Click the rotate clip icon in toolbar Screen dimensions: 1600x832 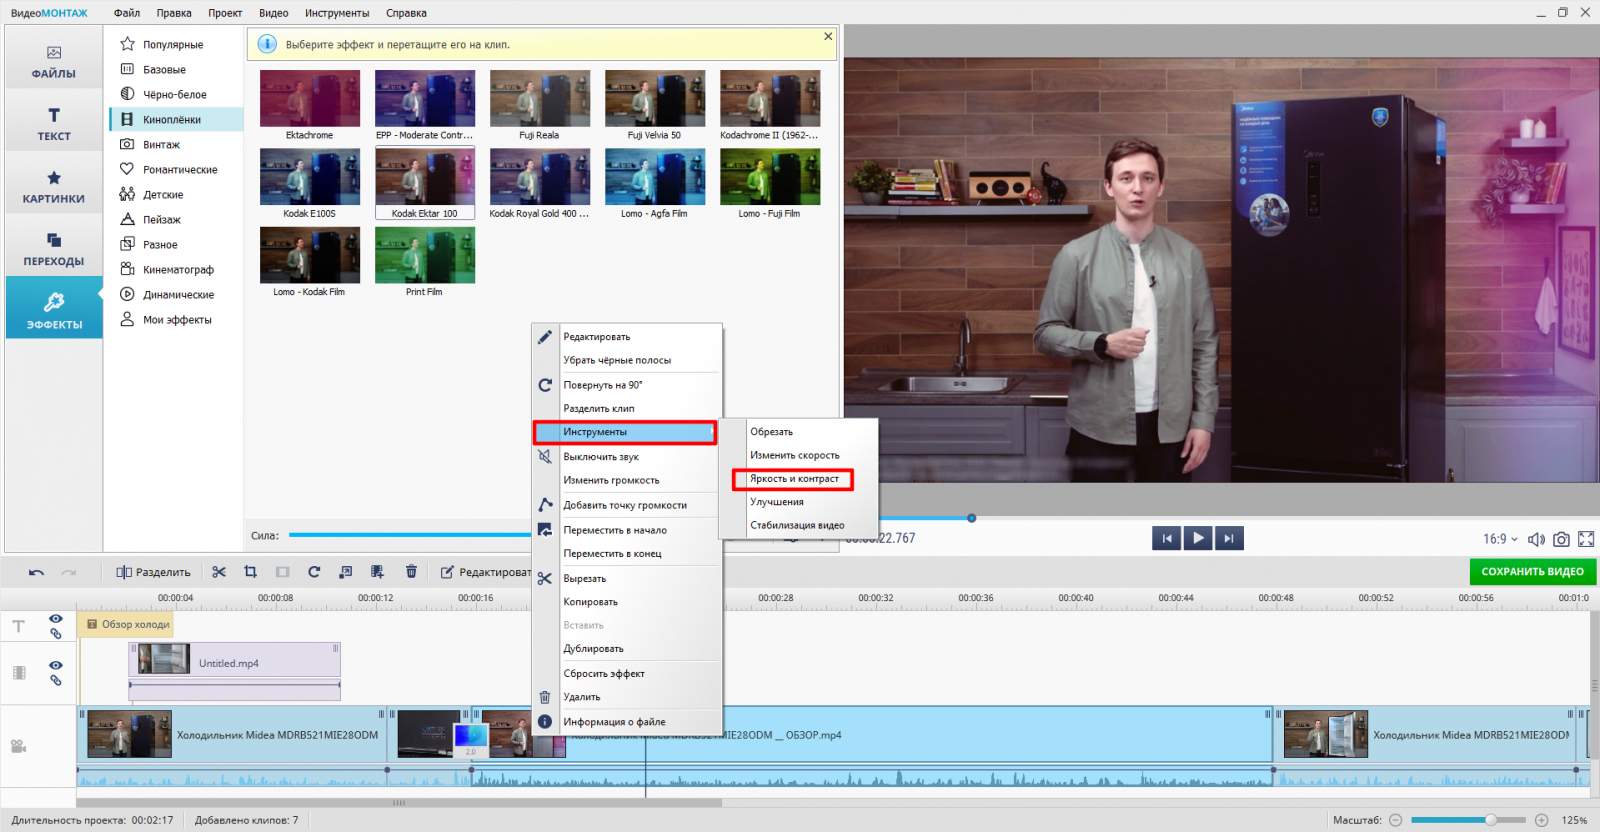click(314, 572)
